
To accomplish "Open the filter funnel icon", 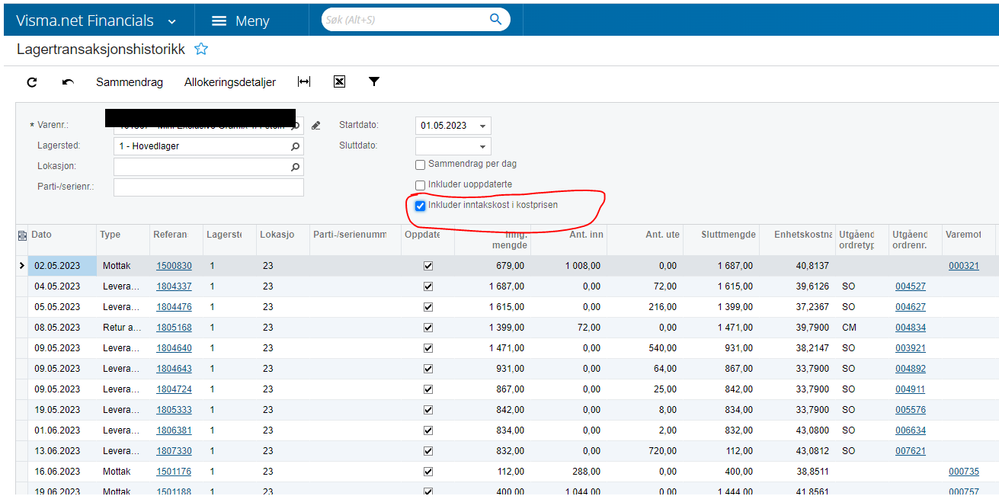I will click(x=374, y=82).
